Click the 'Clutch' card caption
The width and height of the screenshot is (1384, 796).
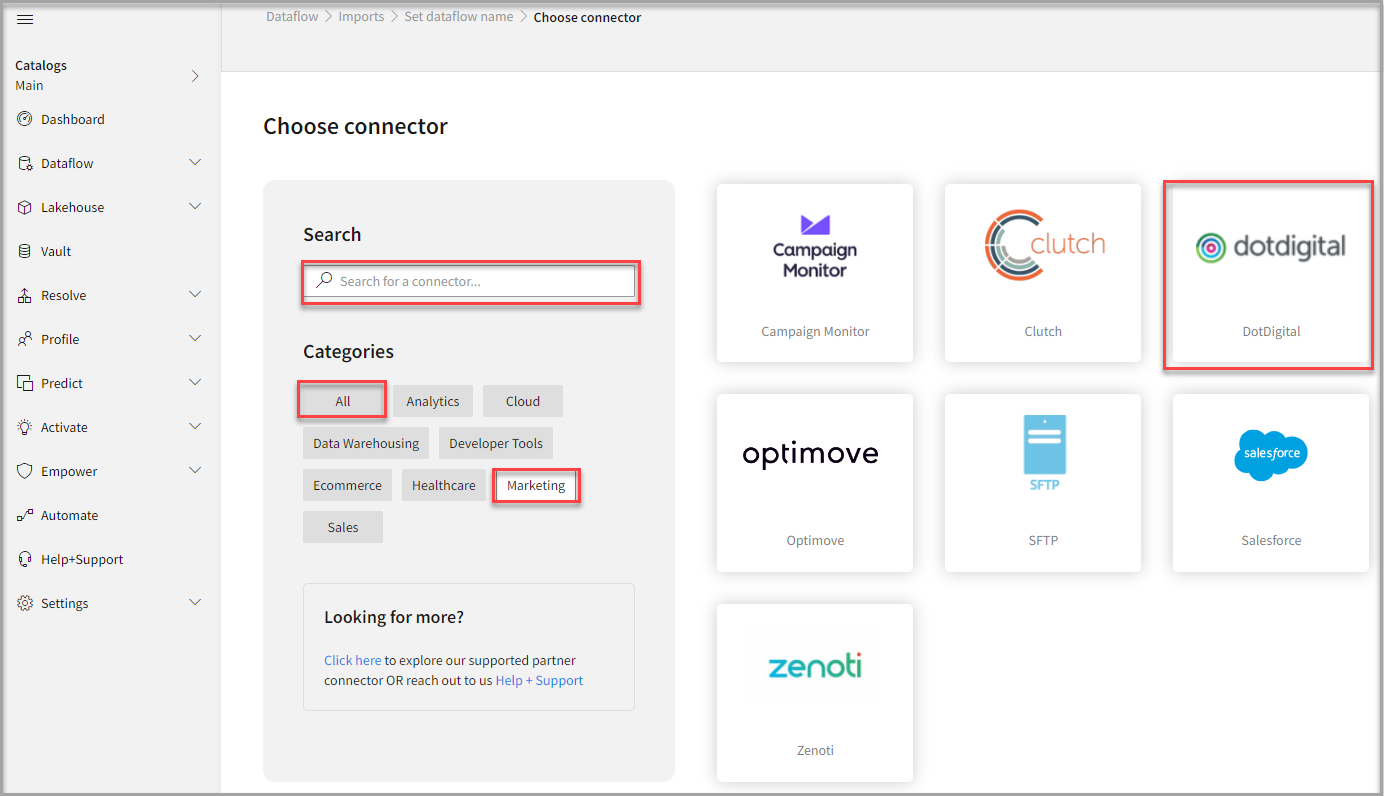[1043, 331]
